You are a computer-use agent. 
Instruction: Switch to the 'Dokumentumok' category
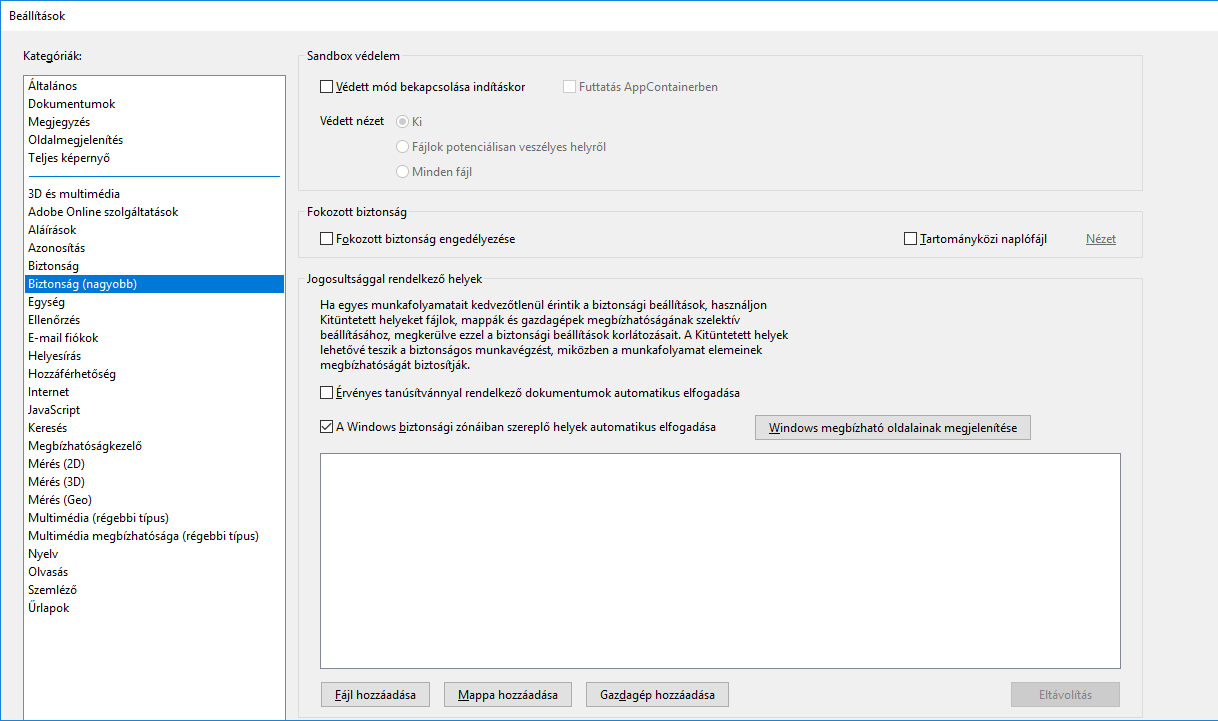pyautogui.click(x=71, y=104)
